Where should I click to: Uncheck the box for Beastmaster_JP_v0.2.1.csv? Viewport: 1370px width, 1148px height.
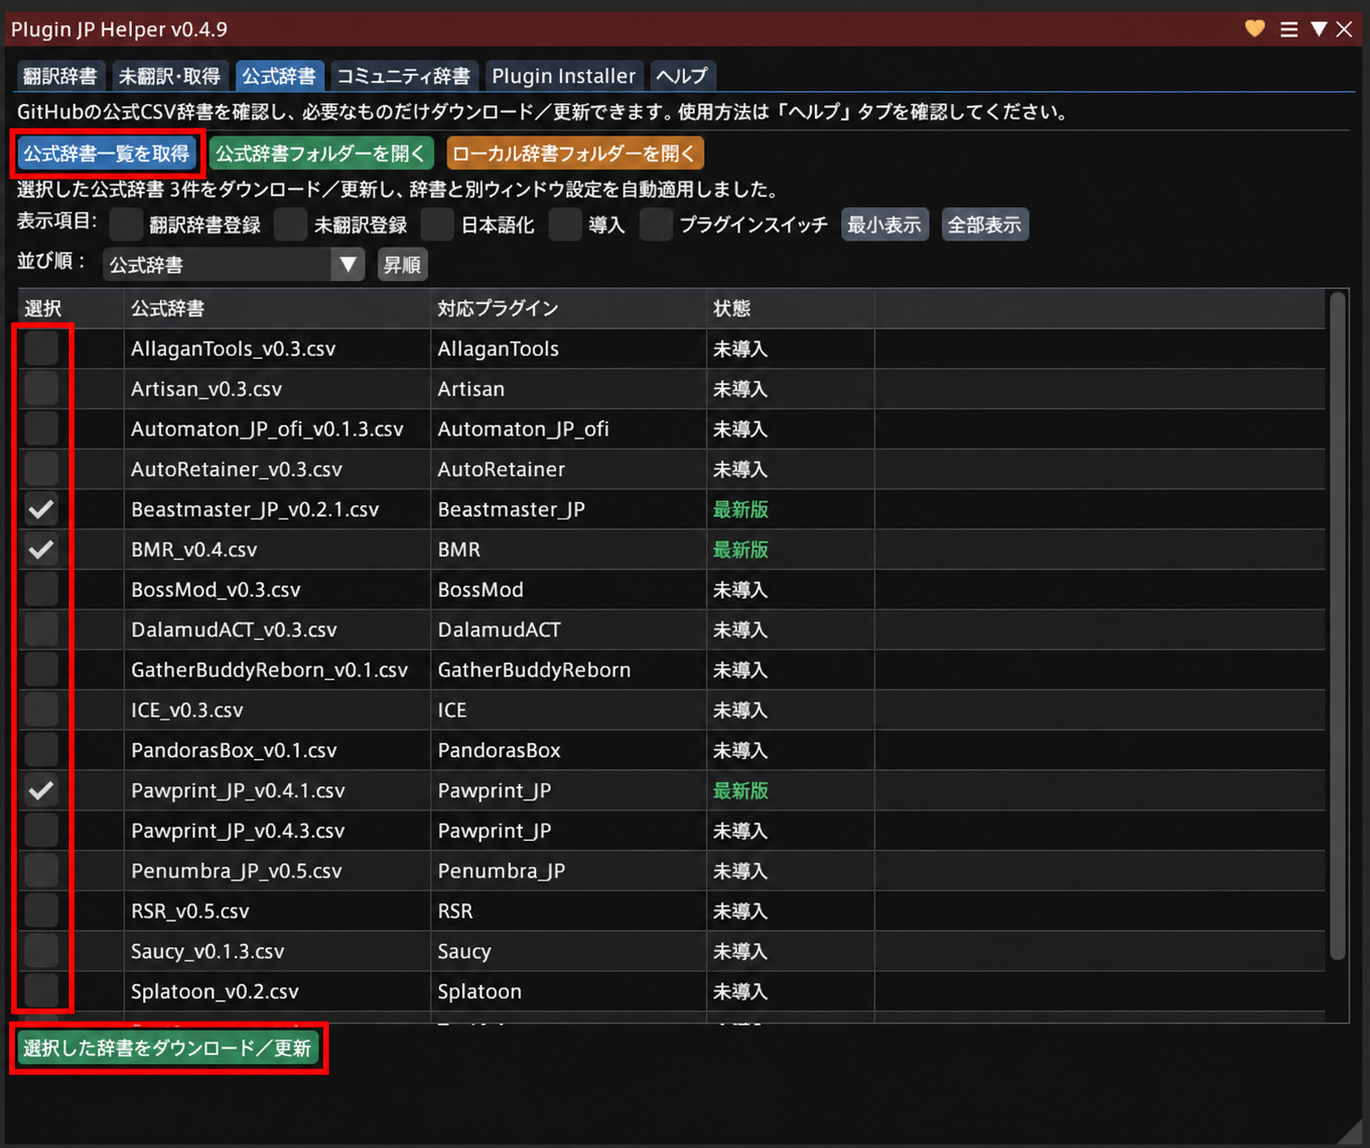coord(42,509)
